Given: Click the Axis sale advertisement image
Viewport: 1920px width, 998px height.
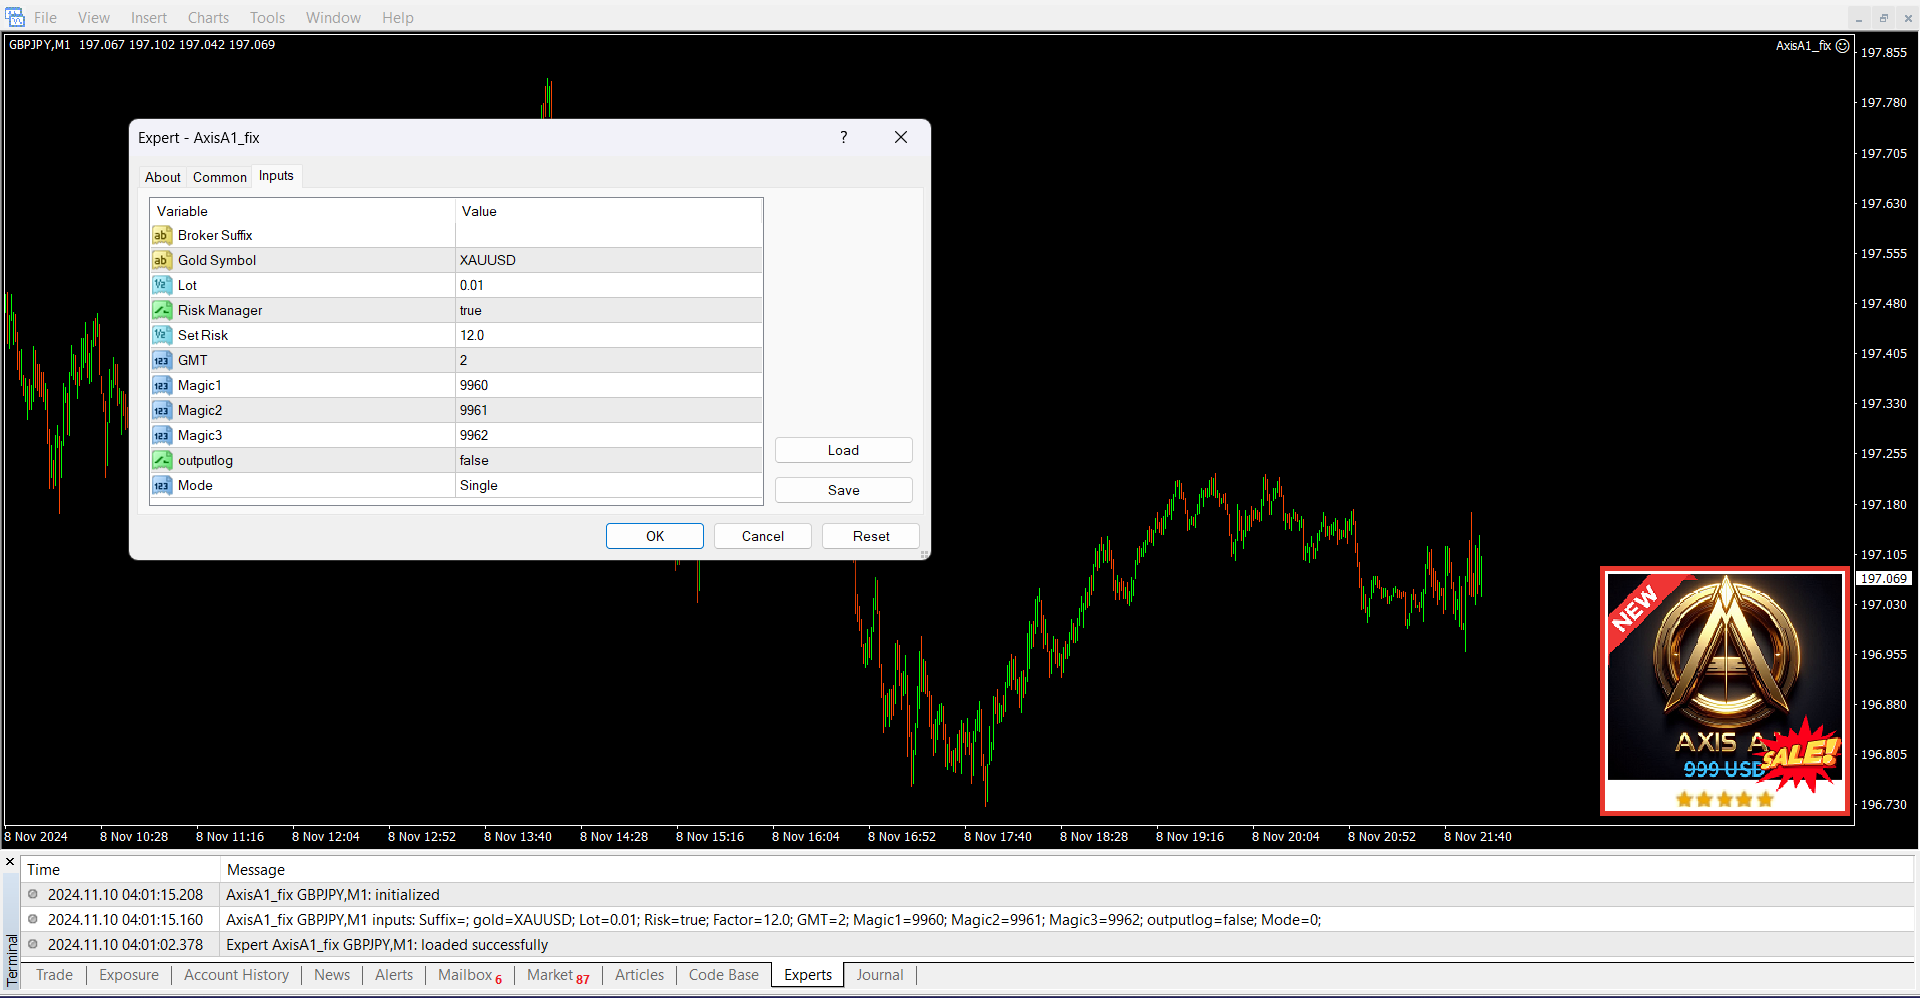Looking at the screenshot, I should 1724,691.
